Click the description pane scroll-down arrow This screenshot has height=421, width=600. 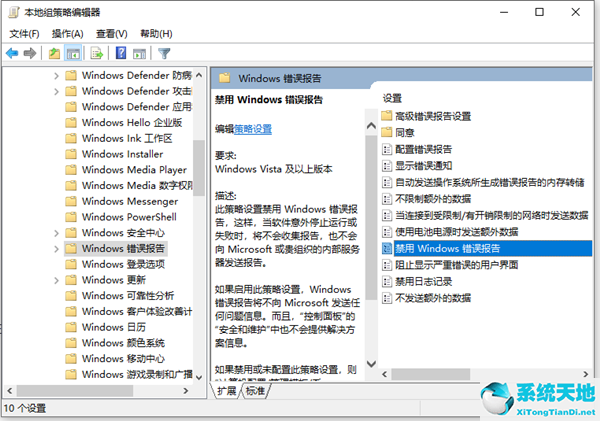(371, 364)
